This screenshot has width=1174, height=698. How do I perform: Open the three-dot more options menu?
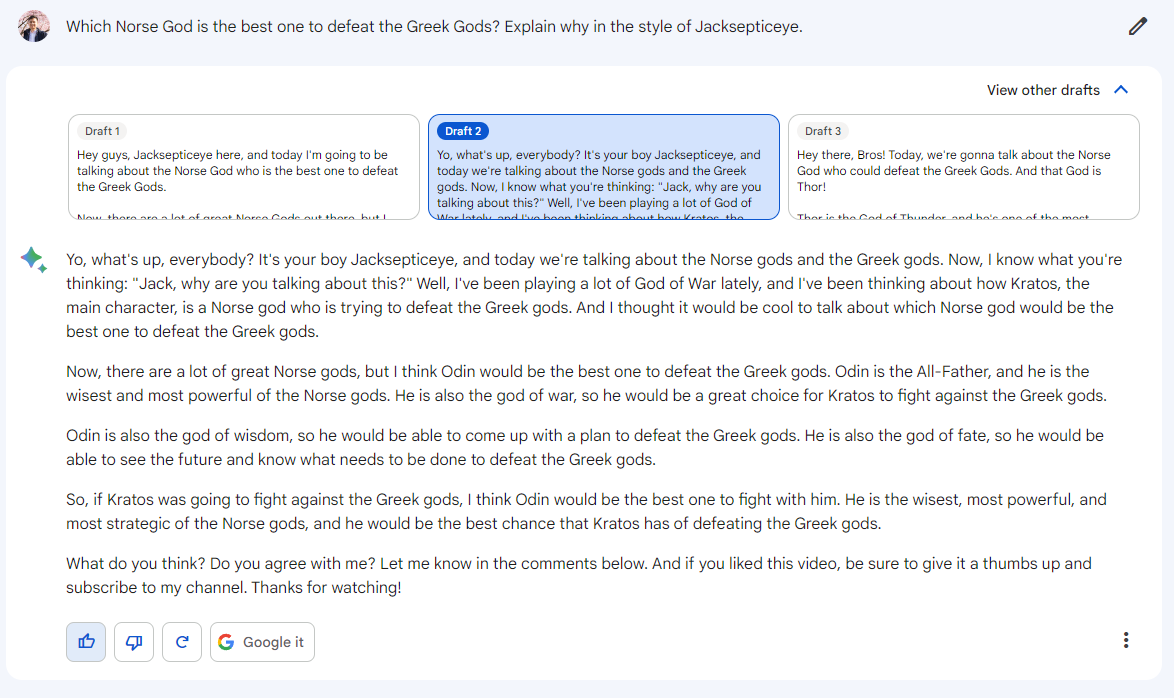pos(1126,640)
